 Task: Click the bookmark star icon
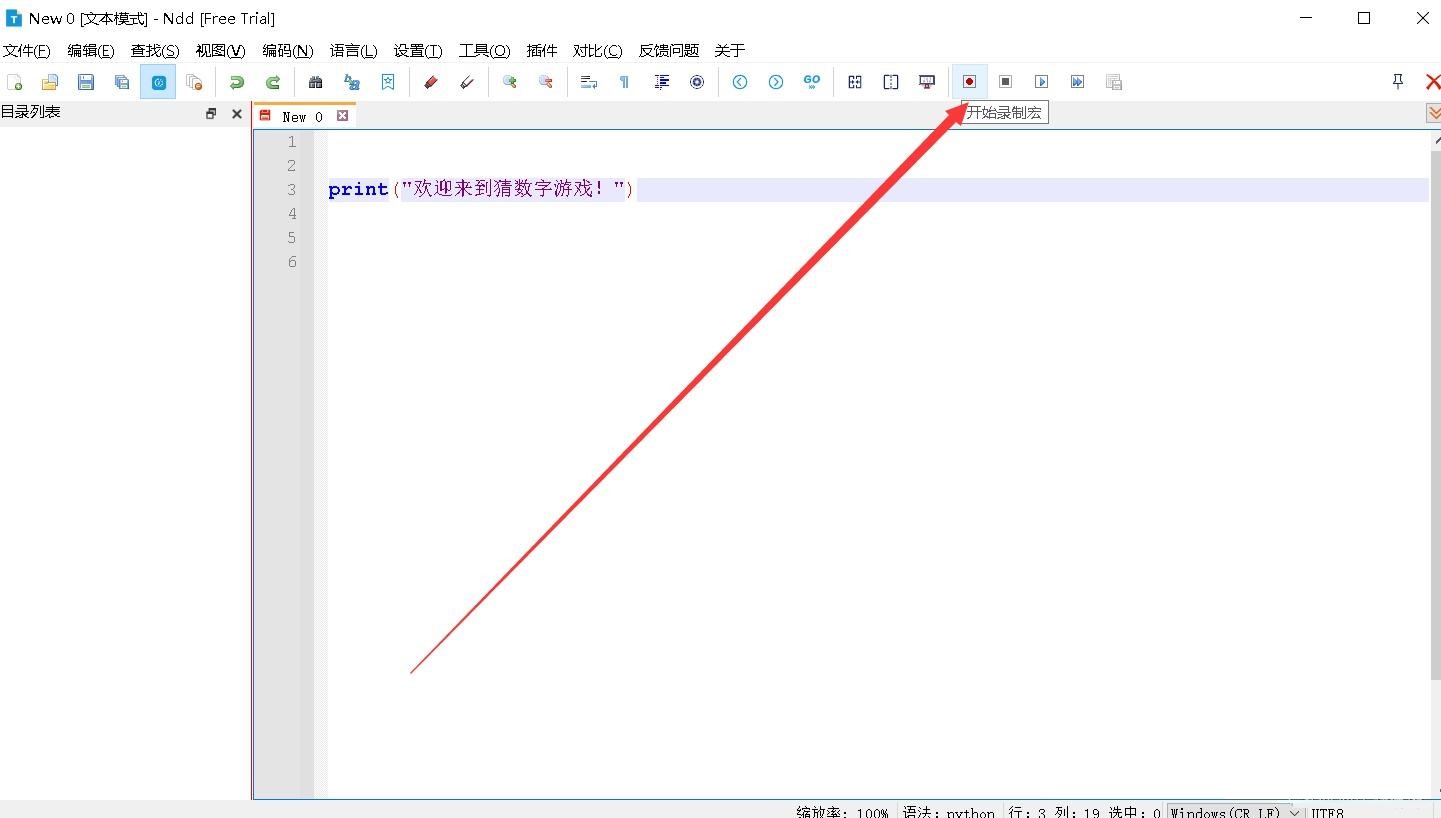tap(388, 82)
